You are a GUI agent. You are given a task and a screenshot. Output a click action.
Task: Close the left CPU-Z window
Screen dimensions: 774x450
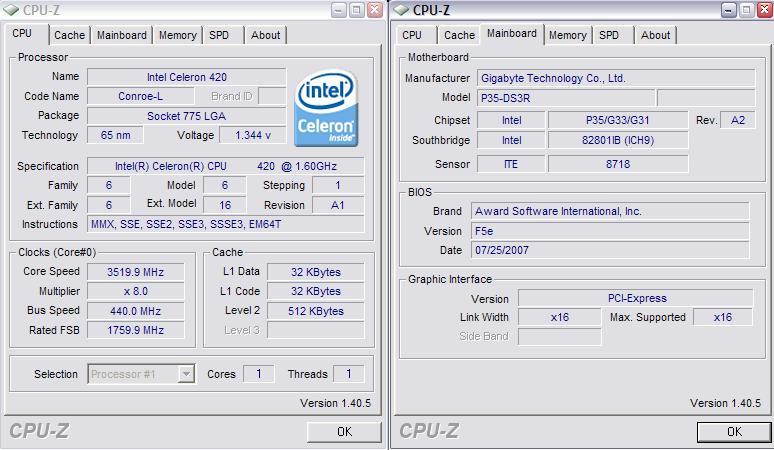coord(375,10)
